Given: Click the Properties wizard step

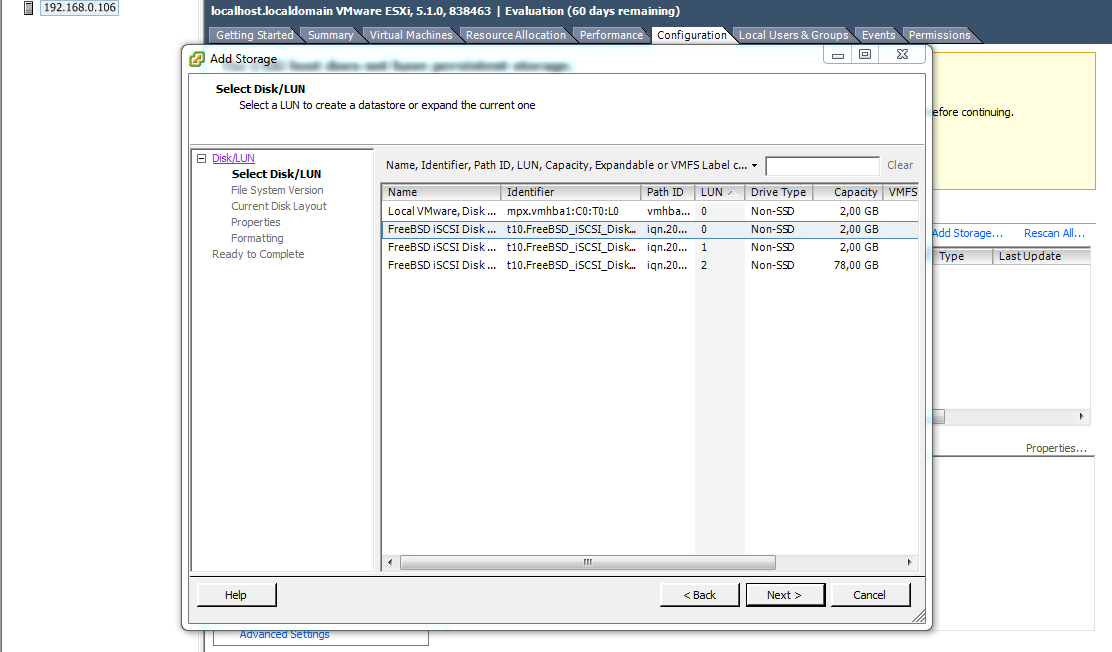Looking at the screenshot, I should (x=256, y=222).
